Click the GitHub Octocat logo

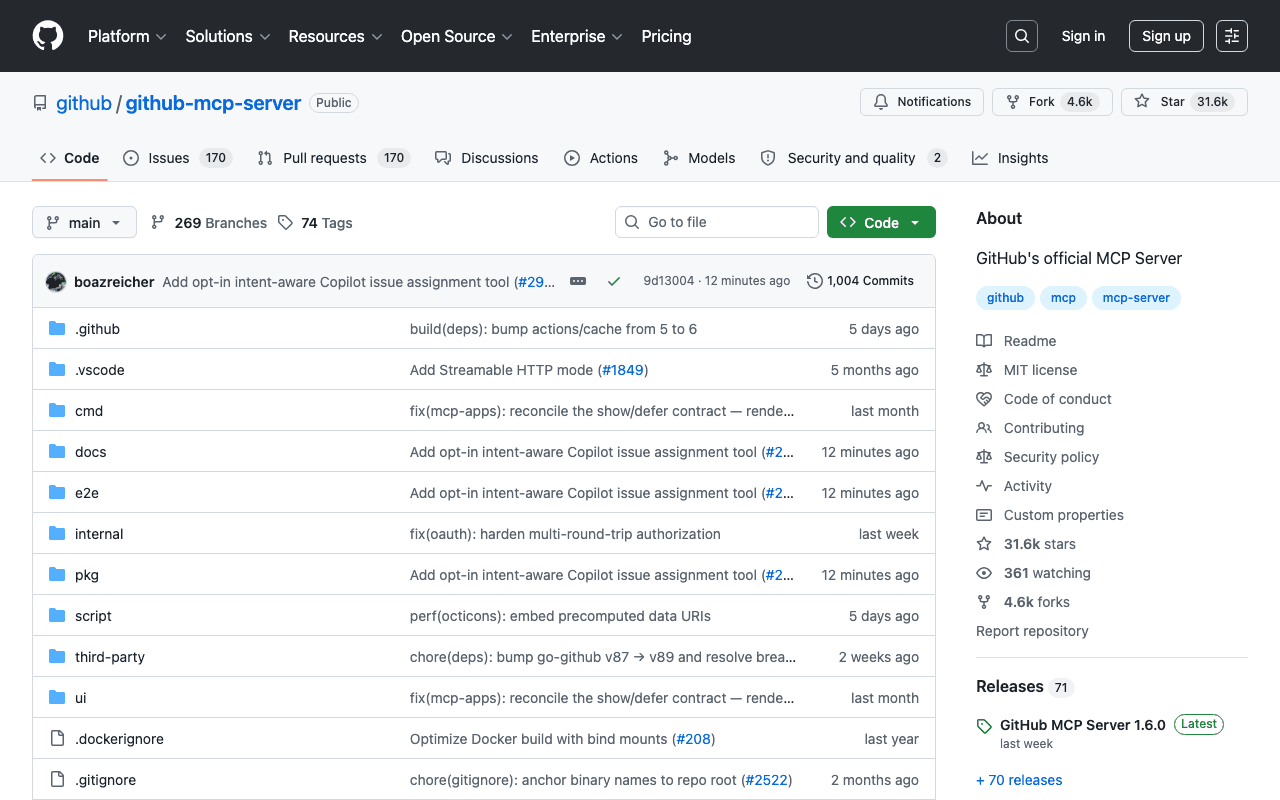coord(48,36)
